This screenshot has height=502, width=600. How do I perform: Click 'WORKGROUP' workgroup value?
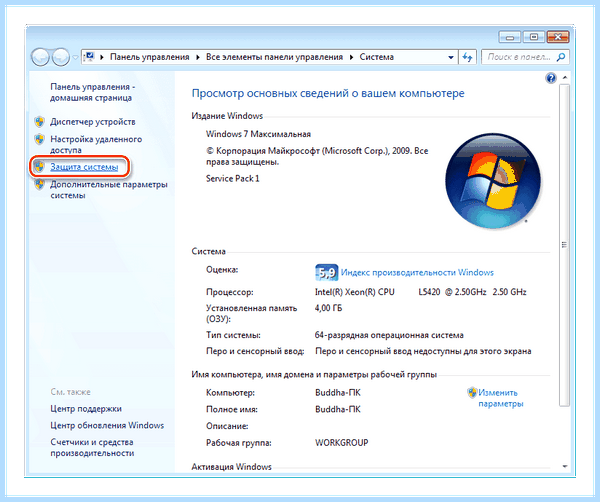coord(342,443)
